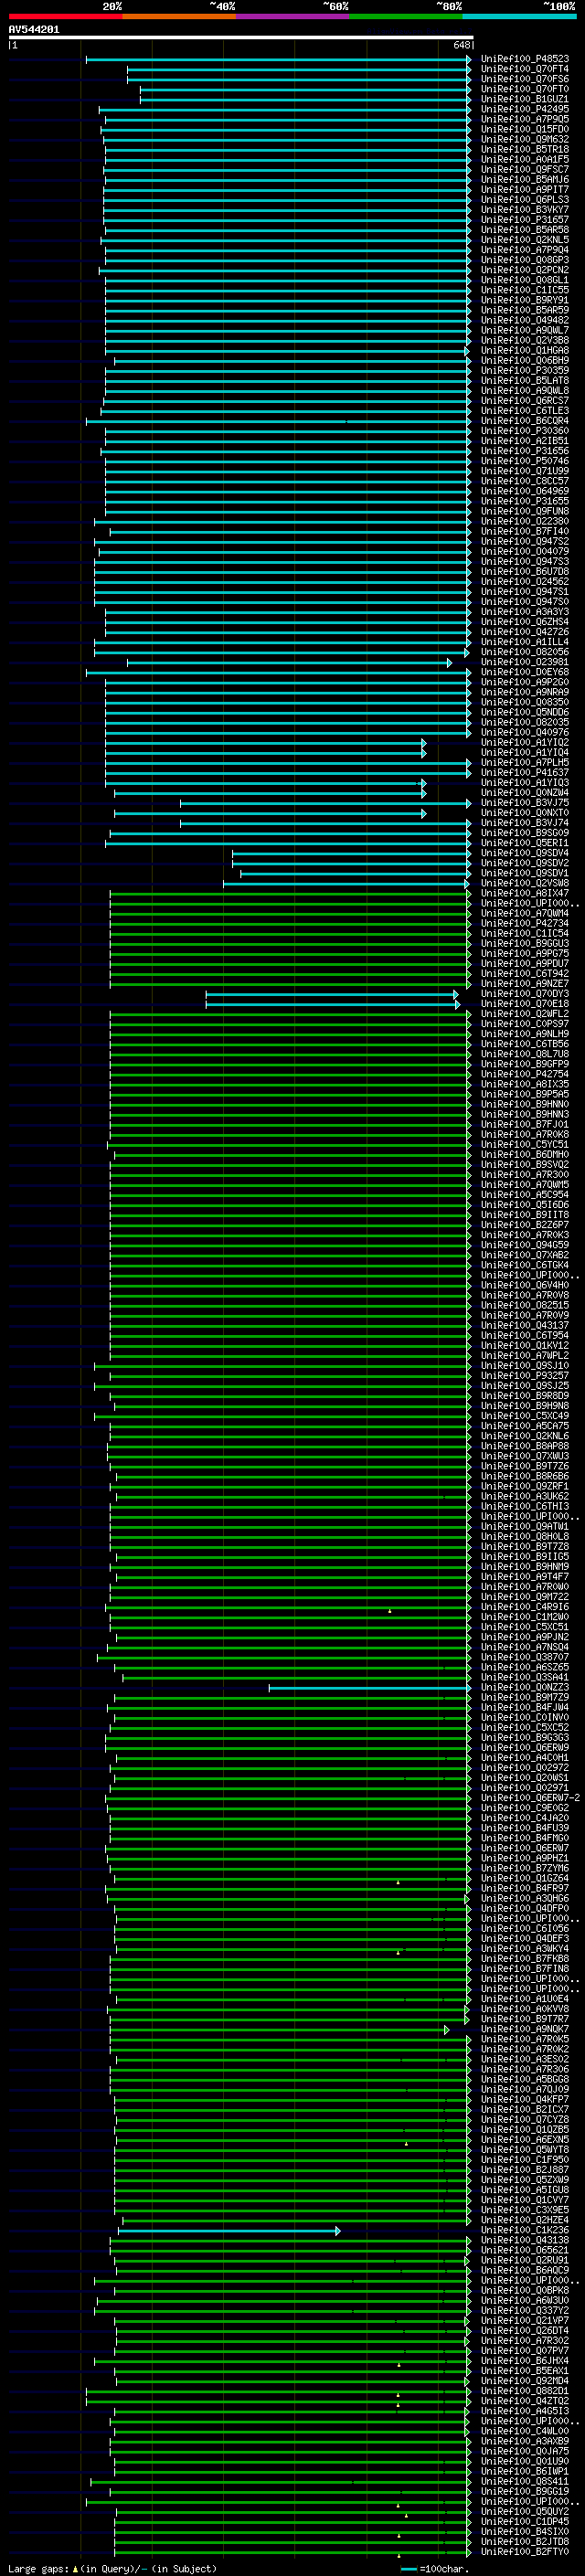Select the UniRef100_Q337Y2 label
The image size is (585, 2576).
tap(525, 2313)
